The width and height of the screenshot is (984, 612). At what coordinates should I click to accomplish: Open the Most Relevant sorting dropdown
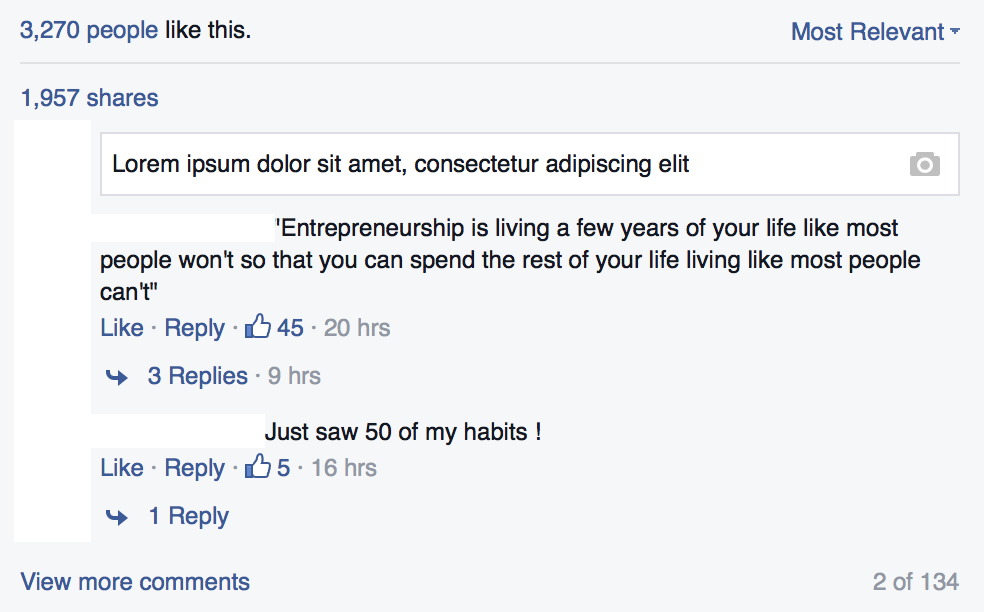coord(875,32)
